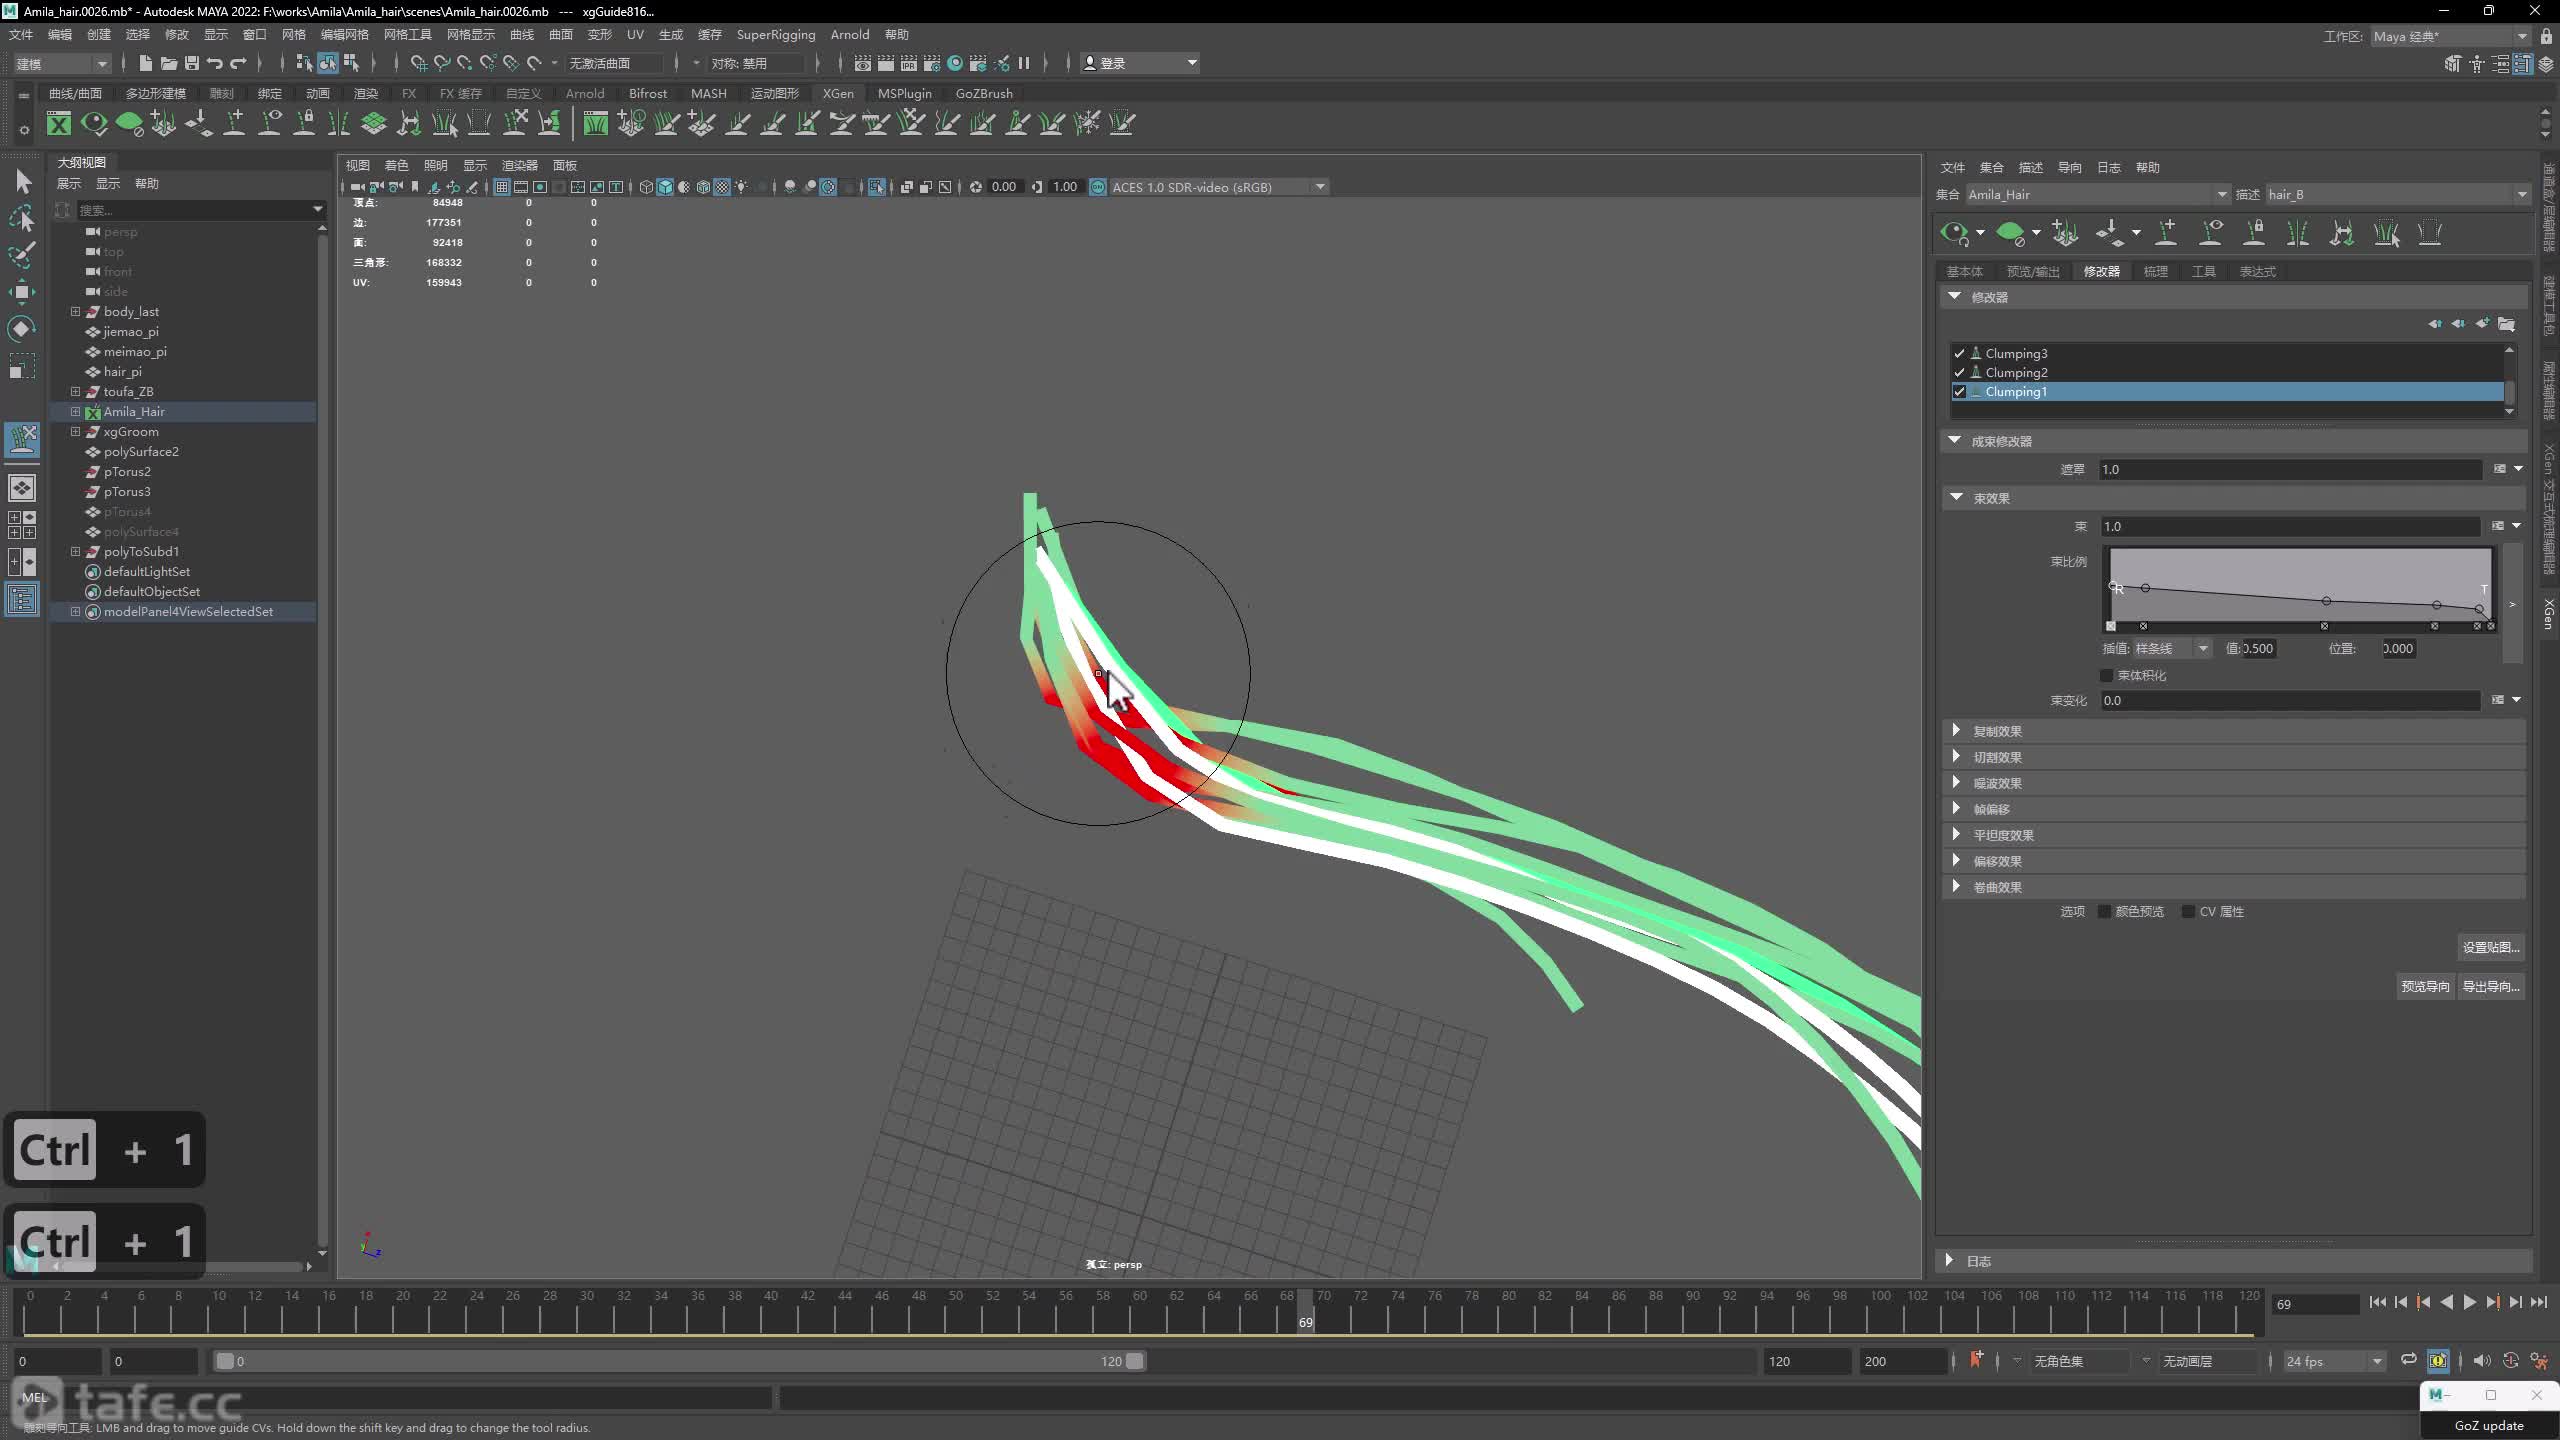This screenshot has height=1440, width=2560.
Task: Click the 束比例 ramp curve graph
Action: click(x=2301, y=586)
